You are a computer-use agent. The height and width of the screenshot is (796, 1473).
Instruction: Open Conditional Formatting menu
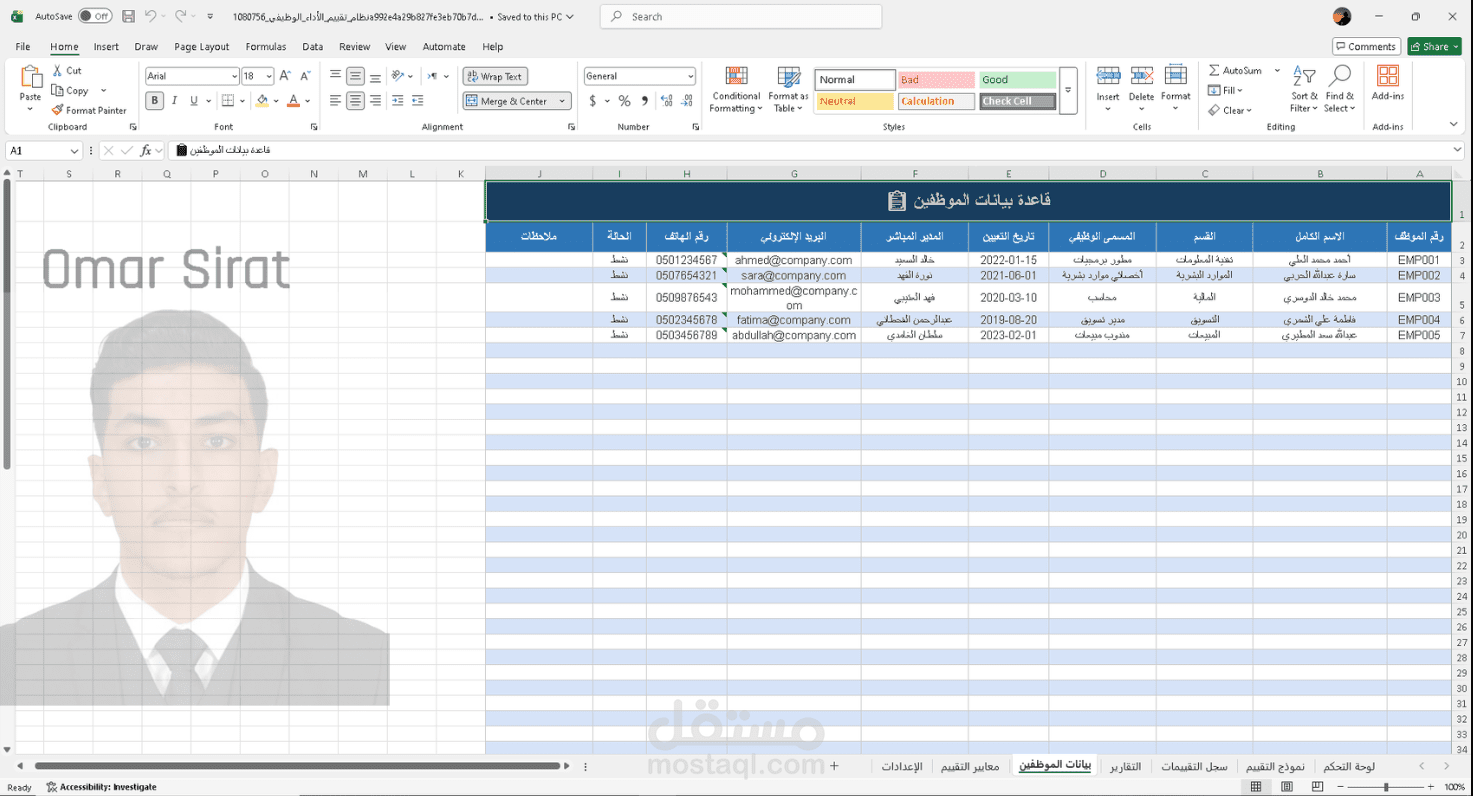point(736,90)
